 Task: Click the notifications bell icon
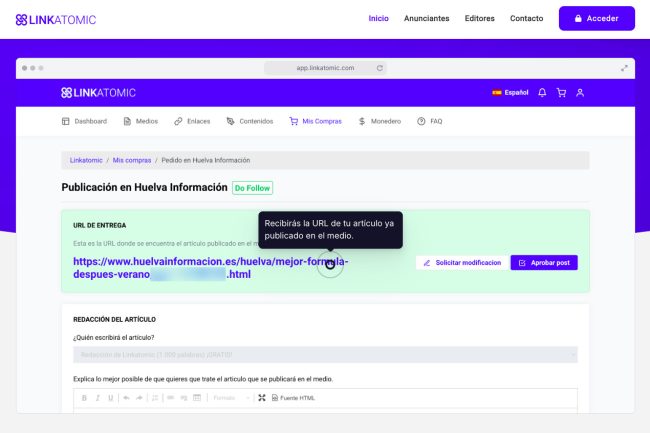[x=542, y=93]
